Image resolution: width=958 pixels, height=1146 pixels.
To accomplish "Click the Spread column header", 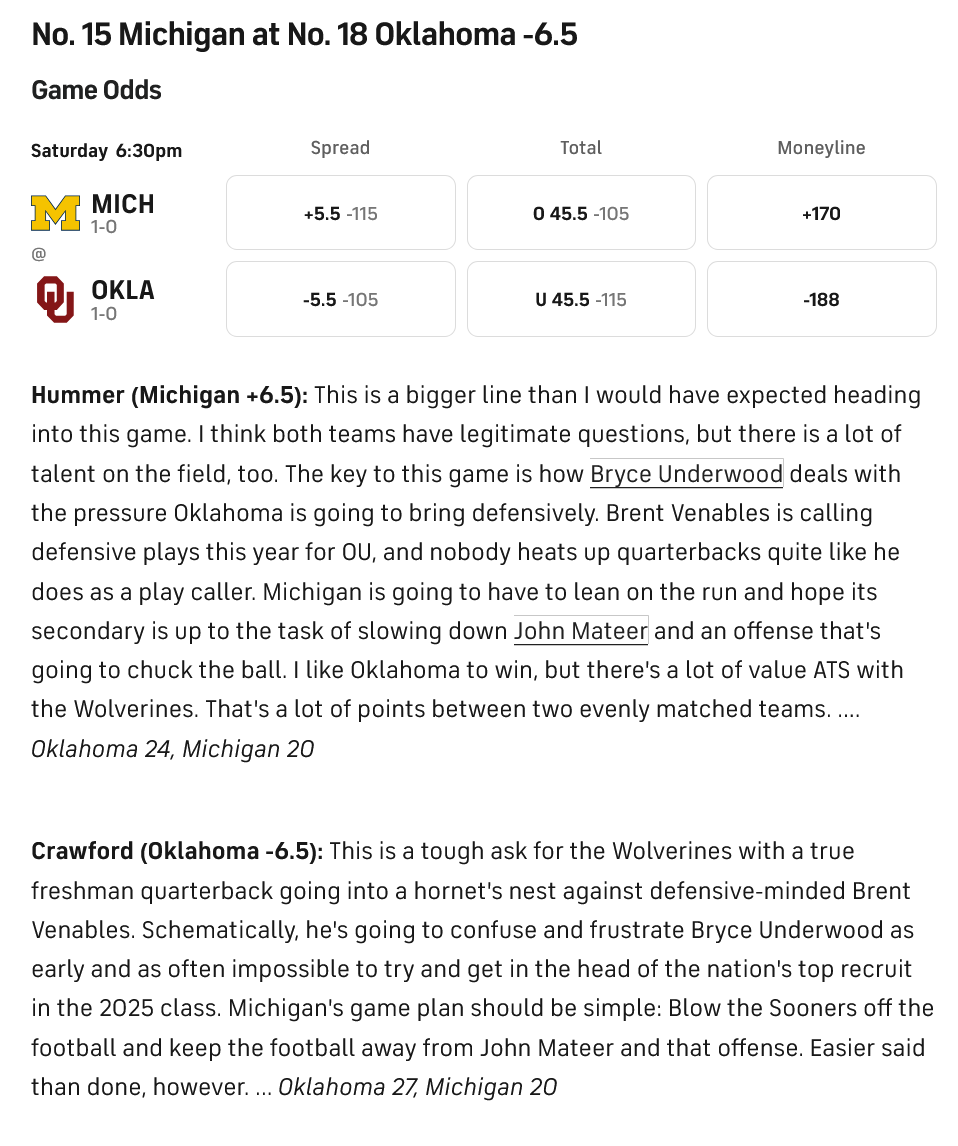I will point(341,148).
